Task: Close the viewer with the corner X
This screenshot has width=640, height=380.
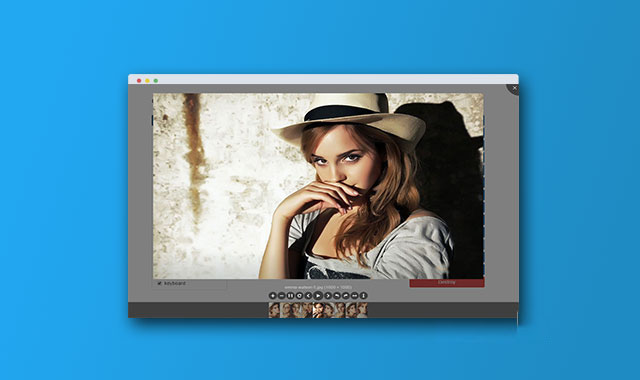Action: (x=514, y=88)
